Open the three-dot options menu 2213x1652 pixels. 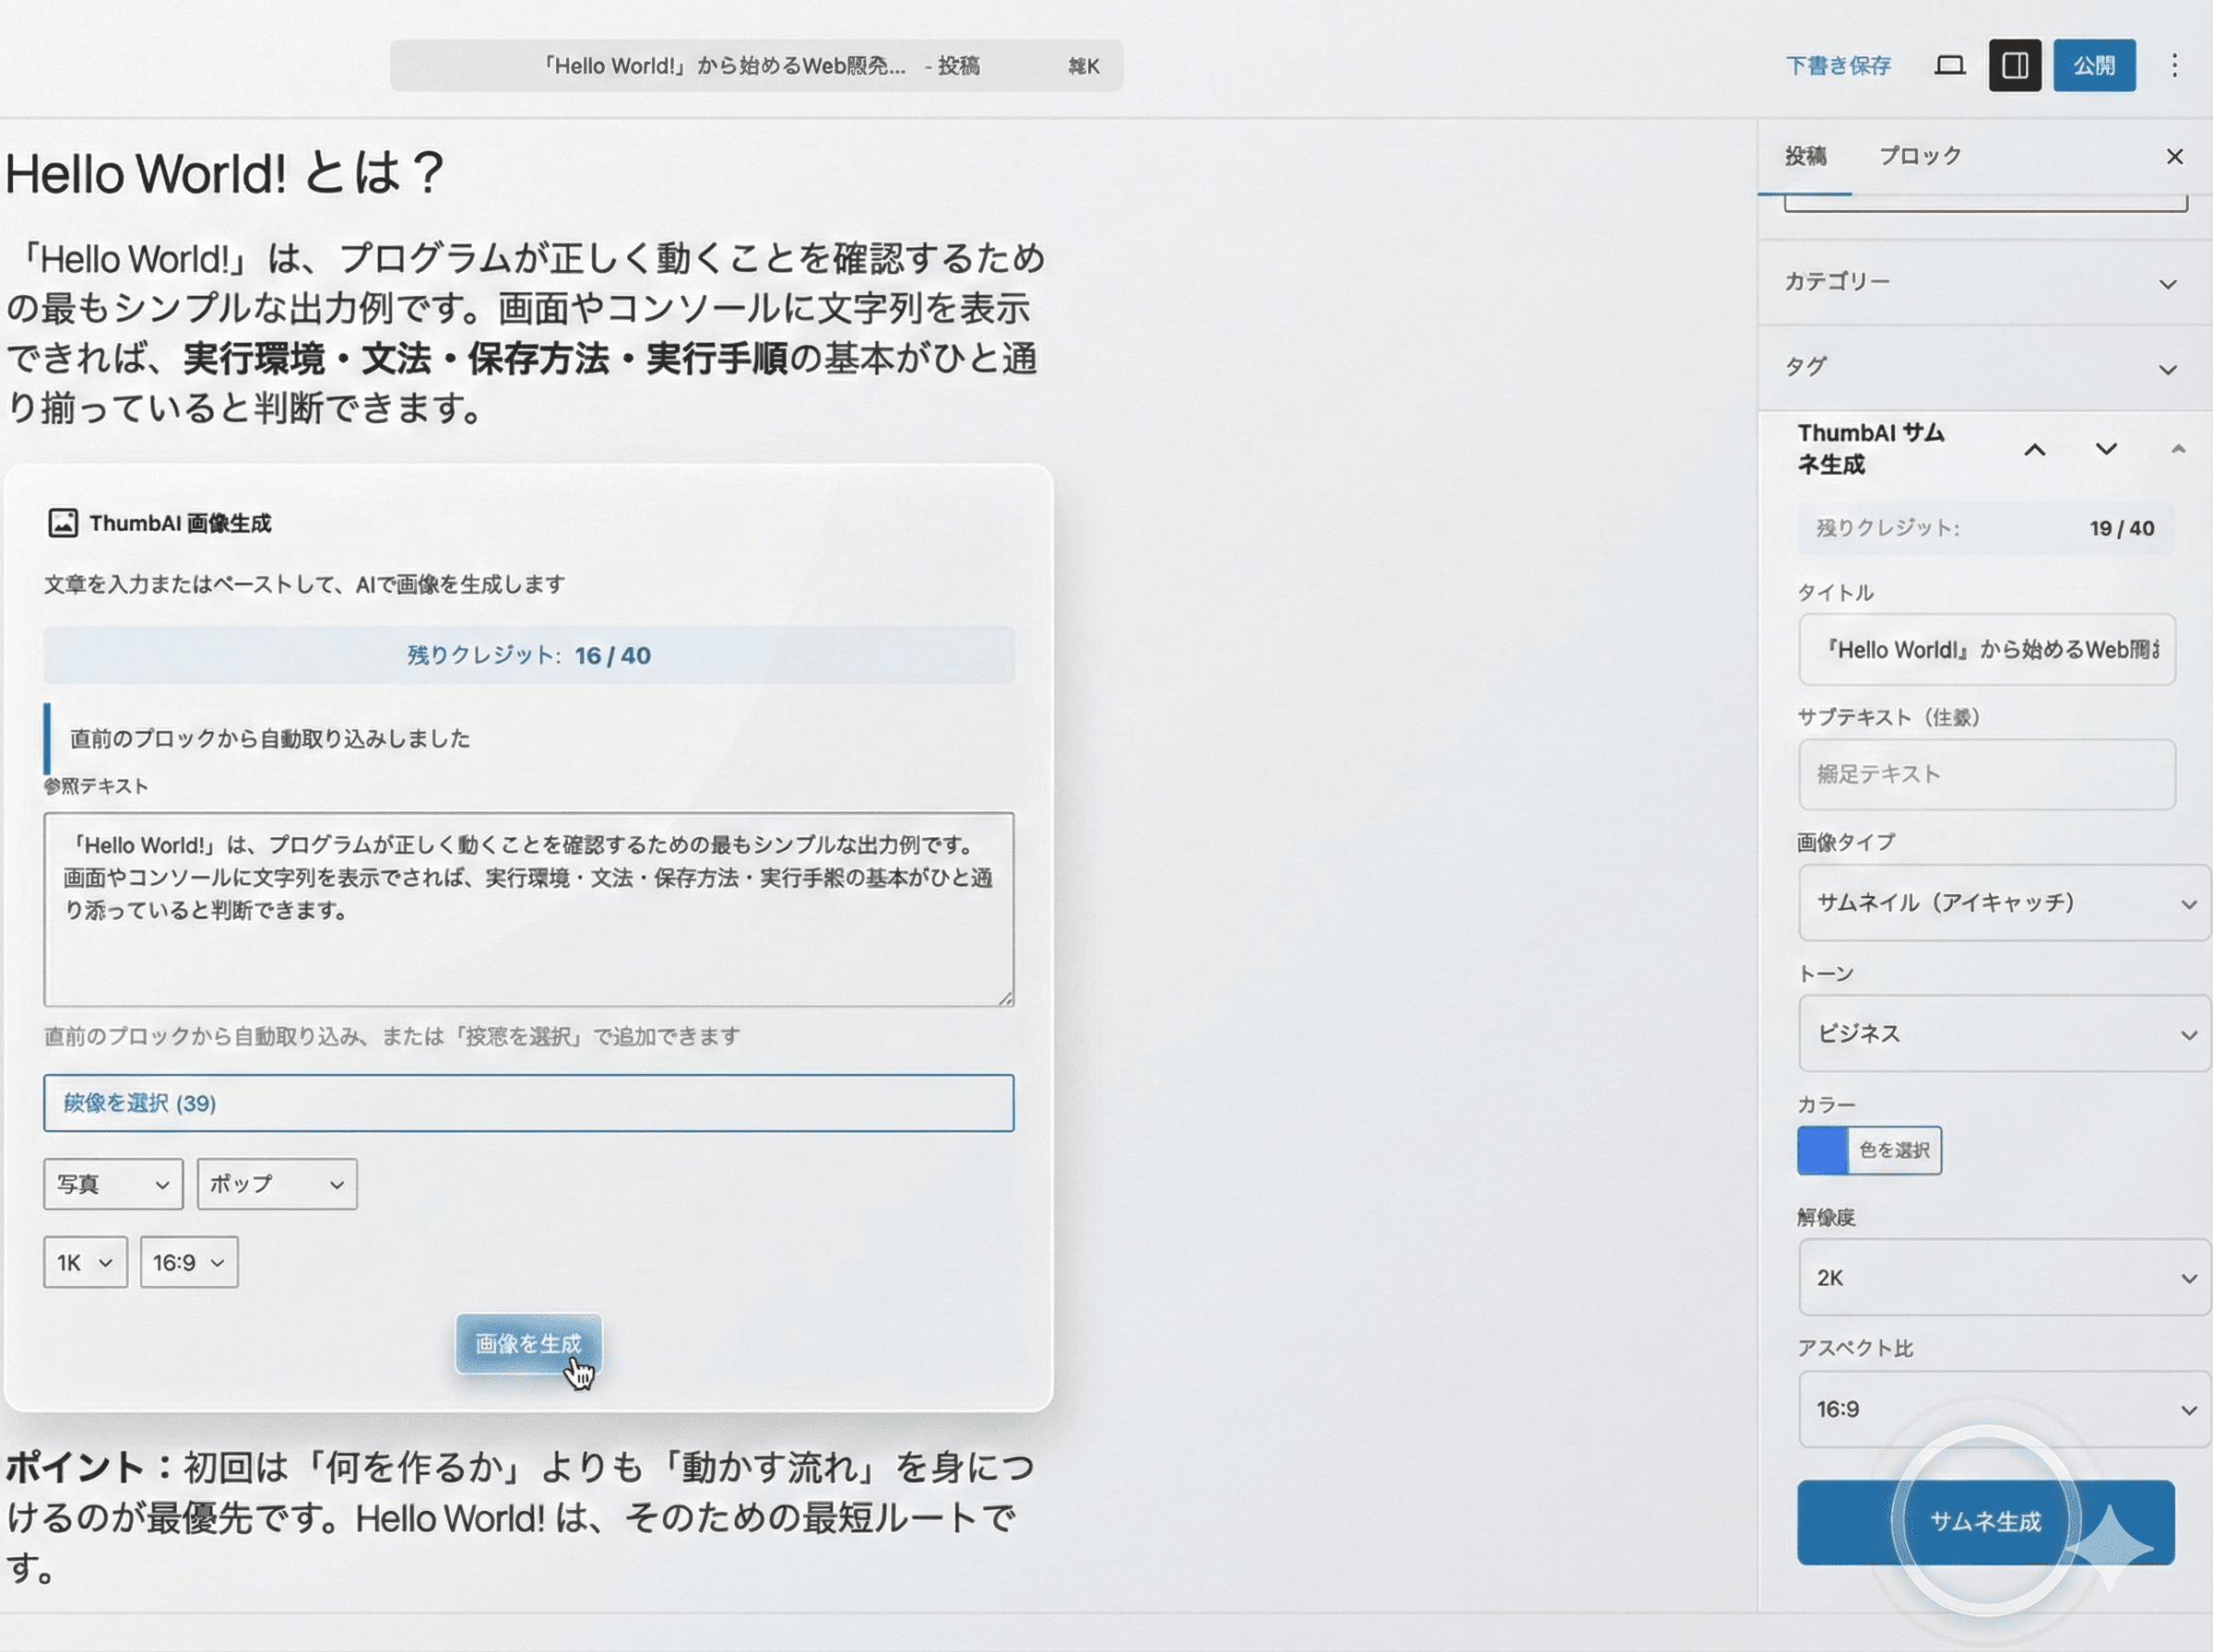[x=2174, y=66]
